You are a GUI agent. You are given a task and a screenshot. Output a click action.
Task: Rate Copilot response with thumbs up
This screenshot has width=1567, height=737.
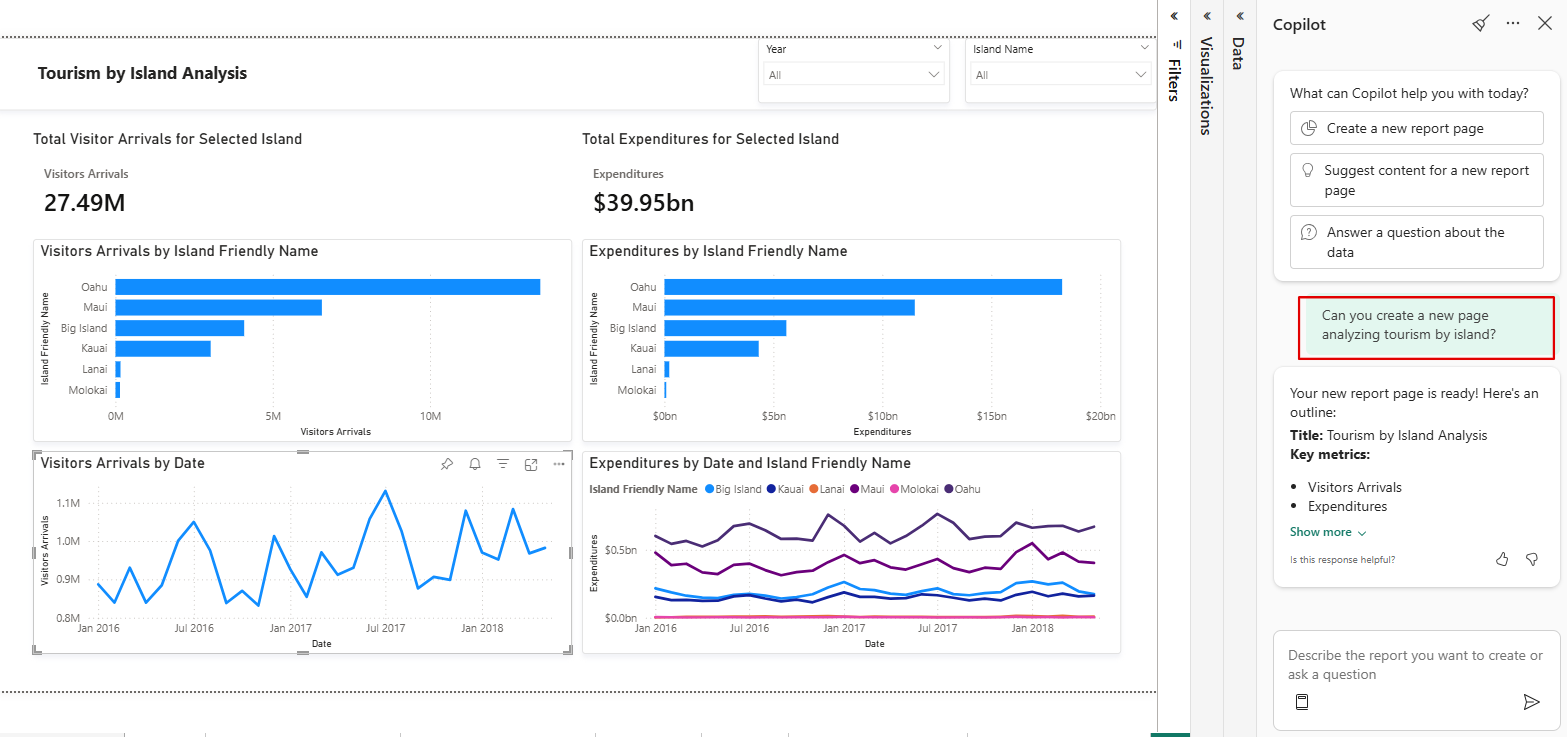pos(1502,559)
